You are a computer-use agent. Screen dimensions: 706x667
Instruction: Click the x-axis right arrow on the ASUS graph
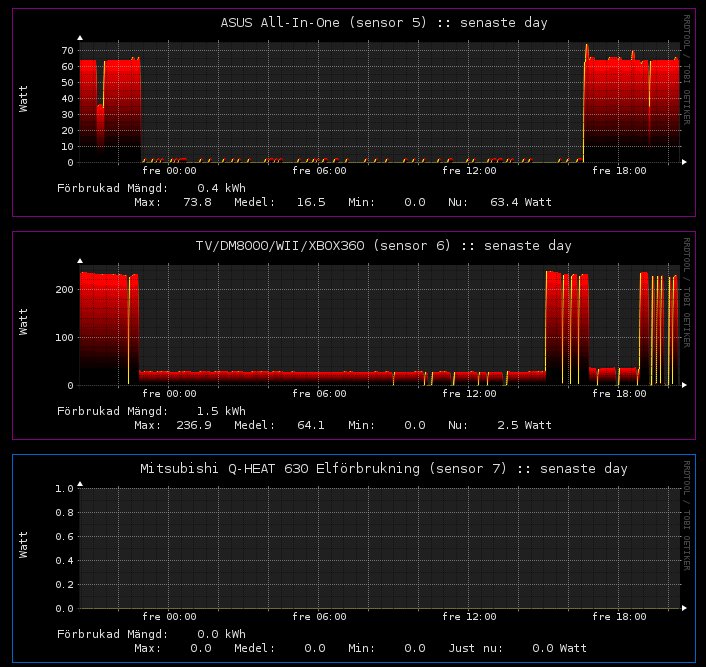pyautogui.click(x=684, y=161)
